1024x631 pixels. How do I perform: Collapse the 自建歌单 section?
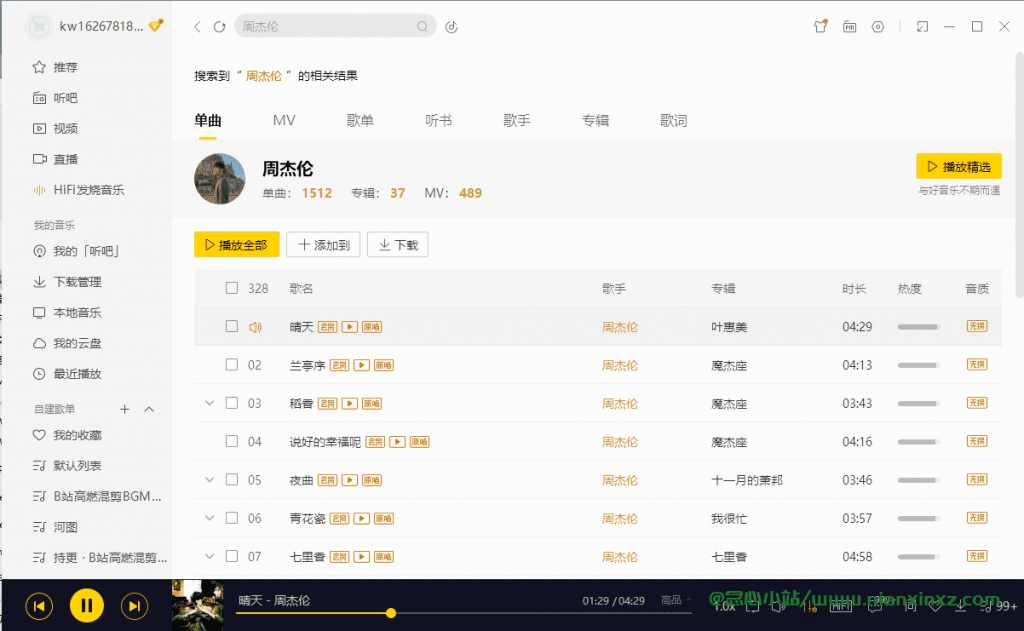pos(149,409)
